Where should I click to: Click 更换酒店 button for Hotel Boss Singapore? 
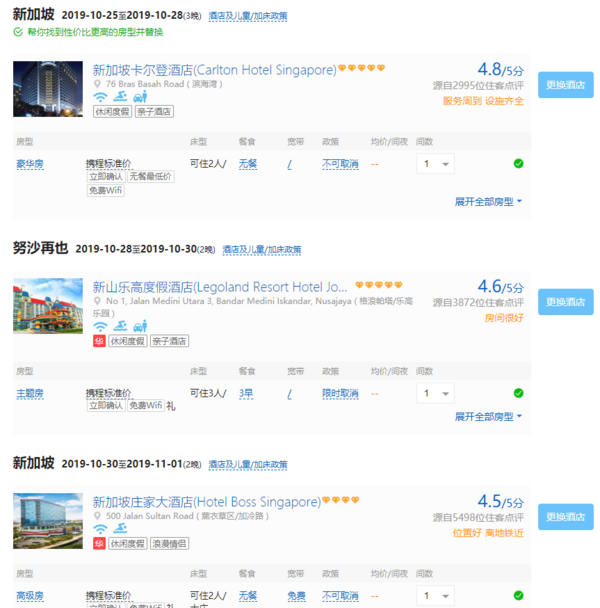565,517
